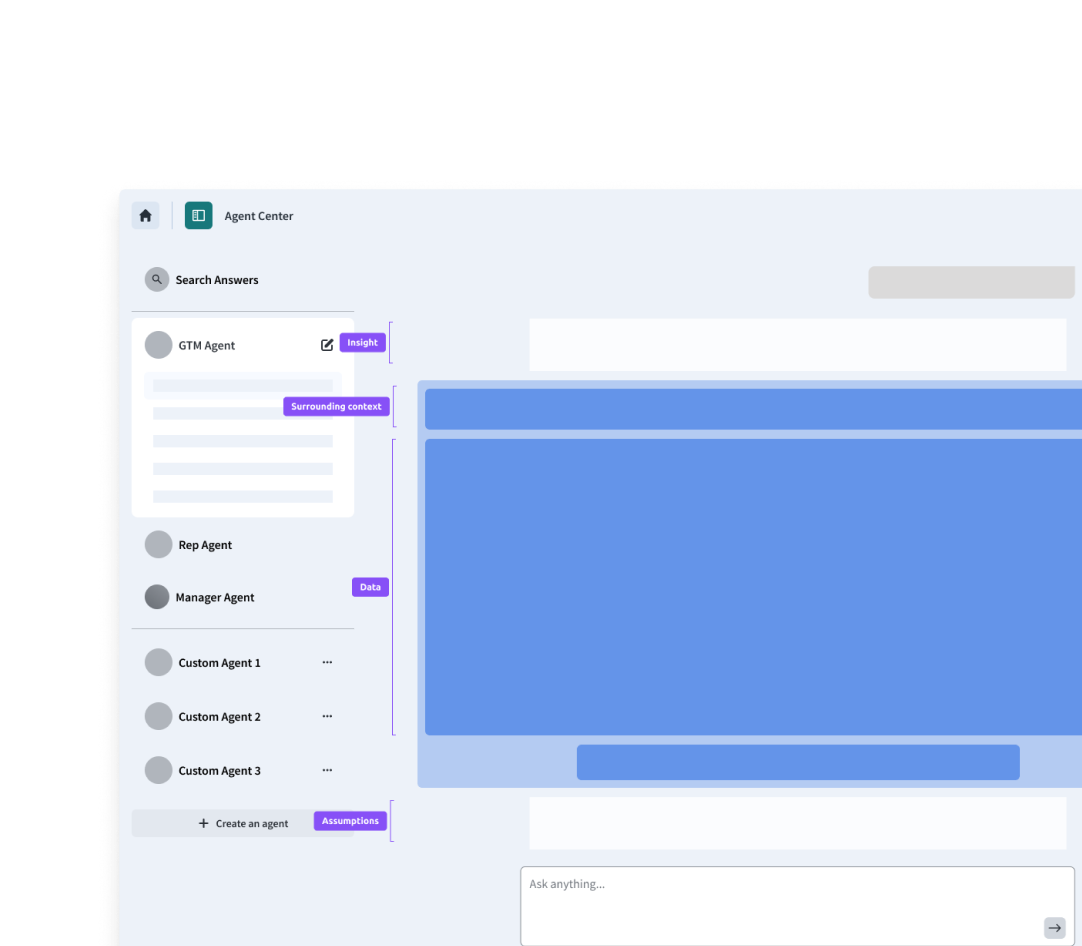Click the Assumptions tag label
This screenshot has height=946, width=1082.
(x=349, y=820)
